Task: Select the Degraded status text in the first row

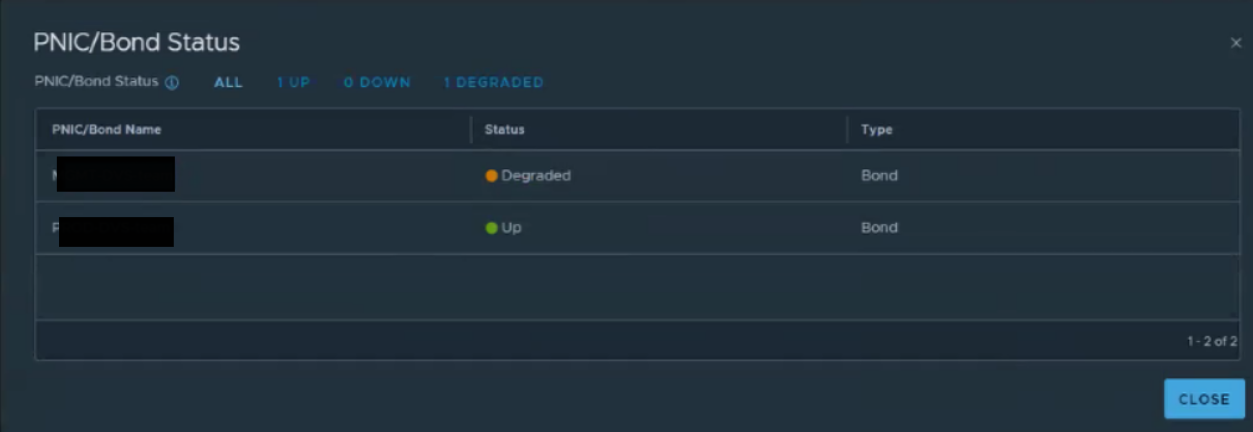Action: [536, 176]
